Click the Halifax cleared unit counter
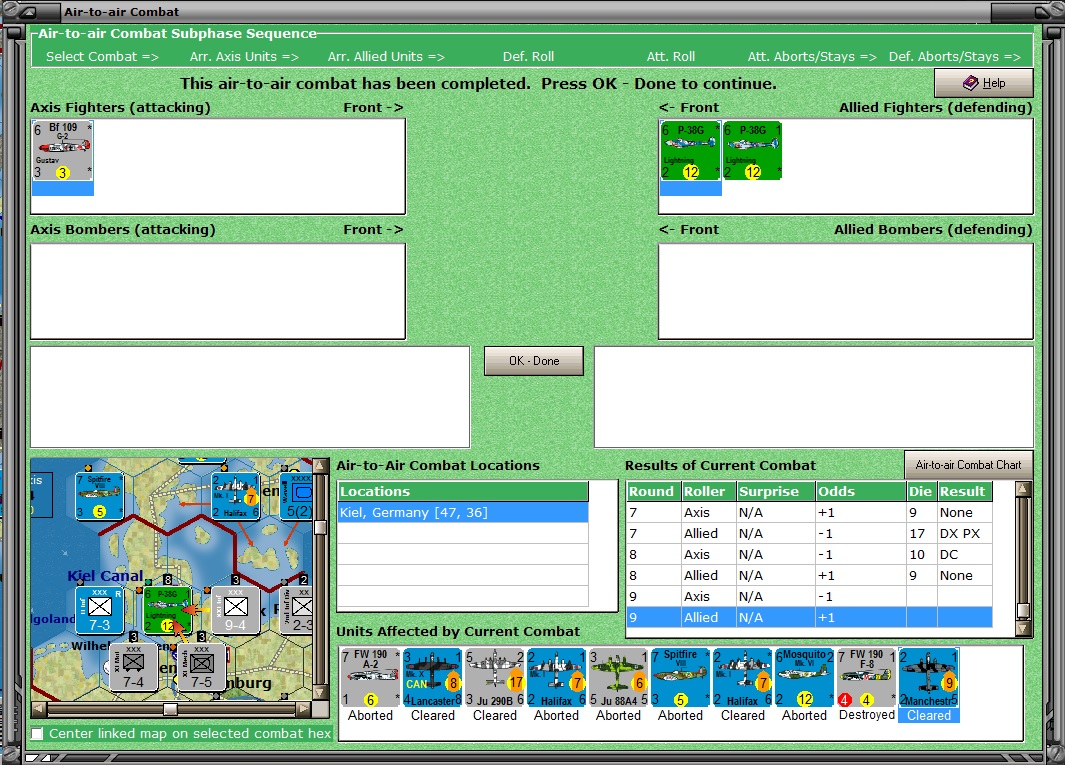1065x765 pixels. click(x=742, y=678)
